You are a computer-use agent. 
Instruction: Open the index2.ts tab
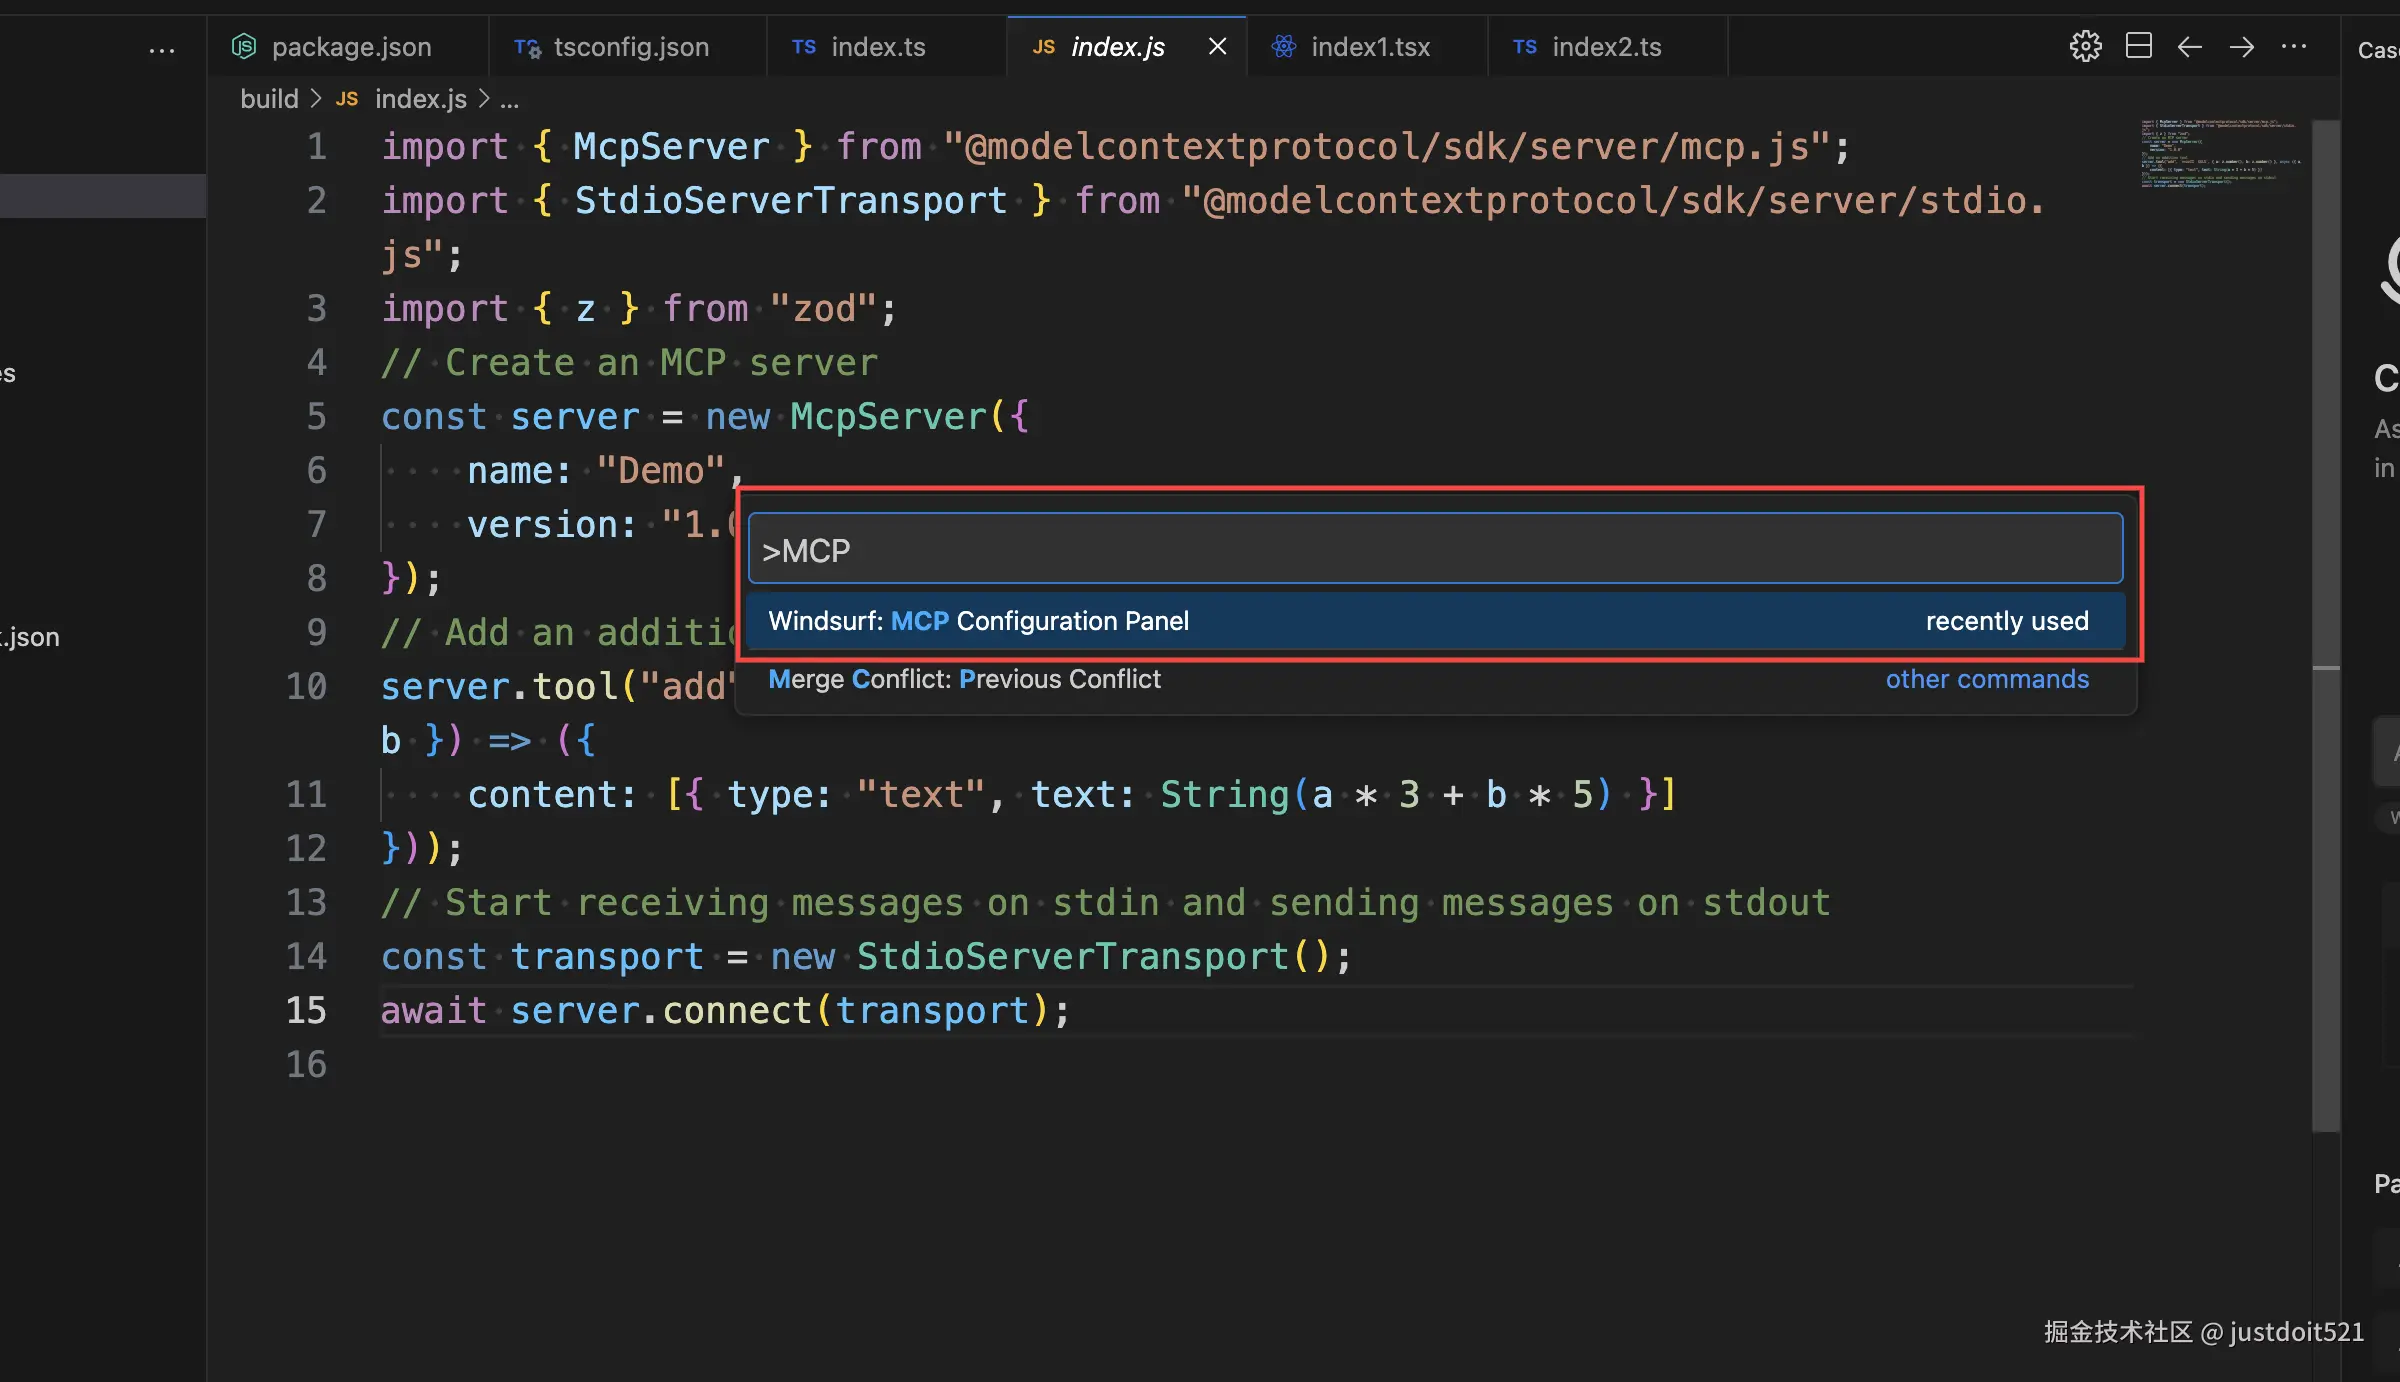tap(1605, 47)
